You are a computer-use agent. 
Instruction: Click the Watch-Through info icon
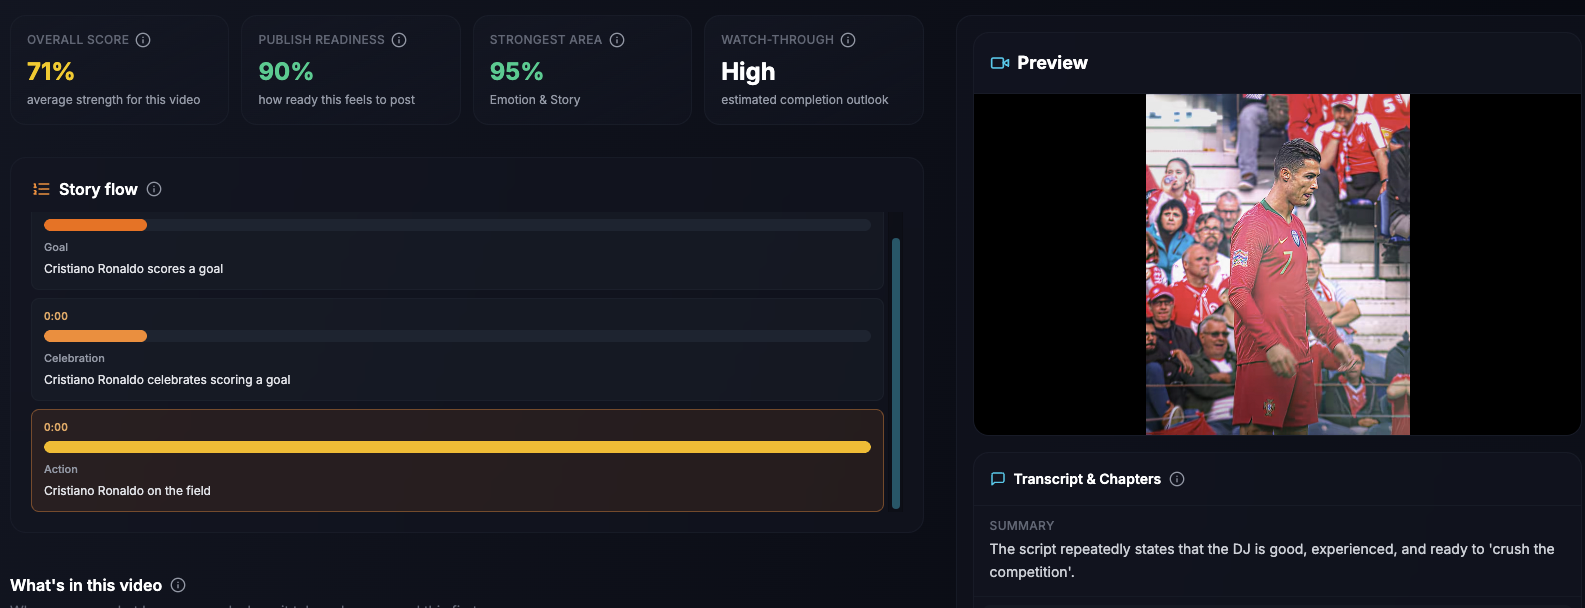click(x=848, y=40)
